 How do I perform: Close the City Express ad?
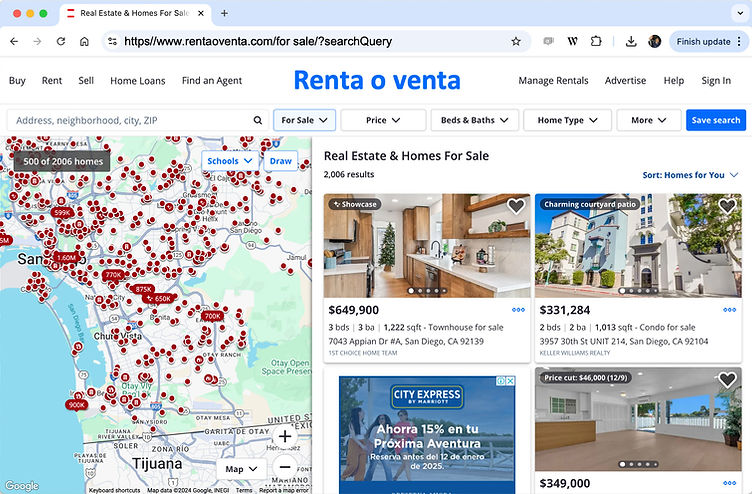[511, 381]
